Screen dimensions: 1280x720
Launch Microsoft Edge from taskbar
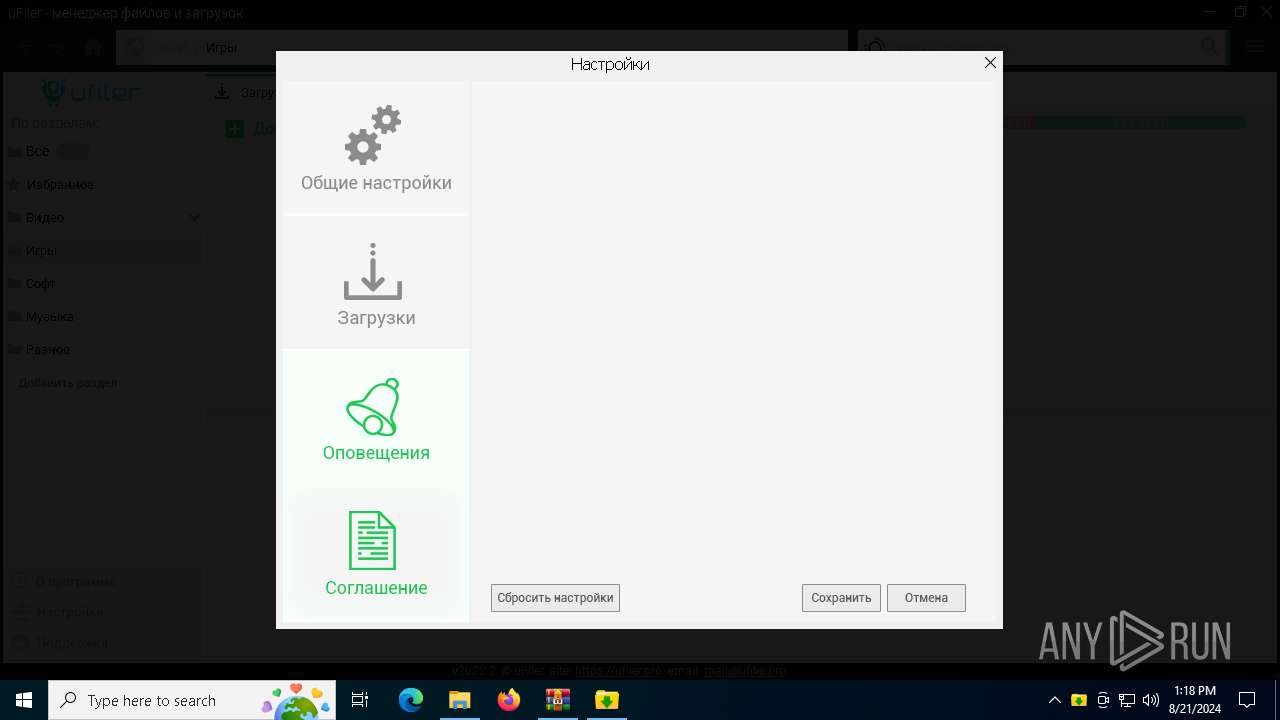[x=411, y=700]
